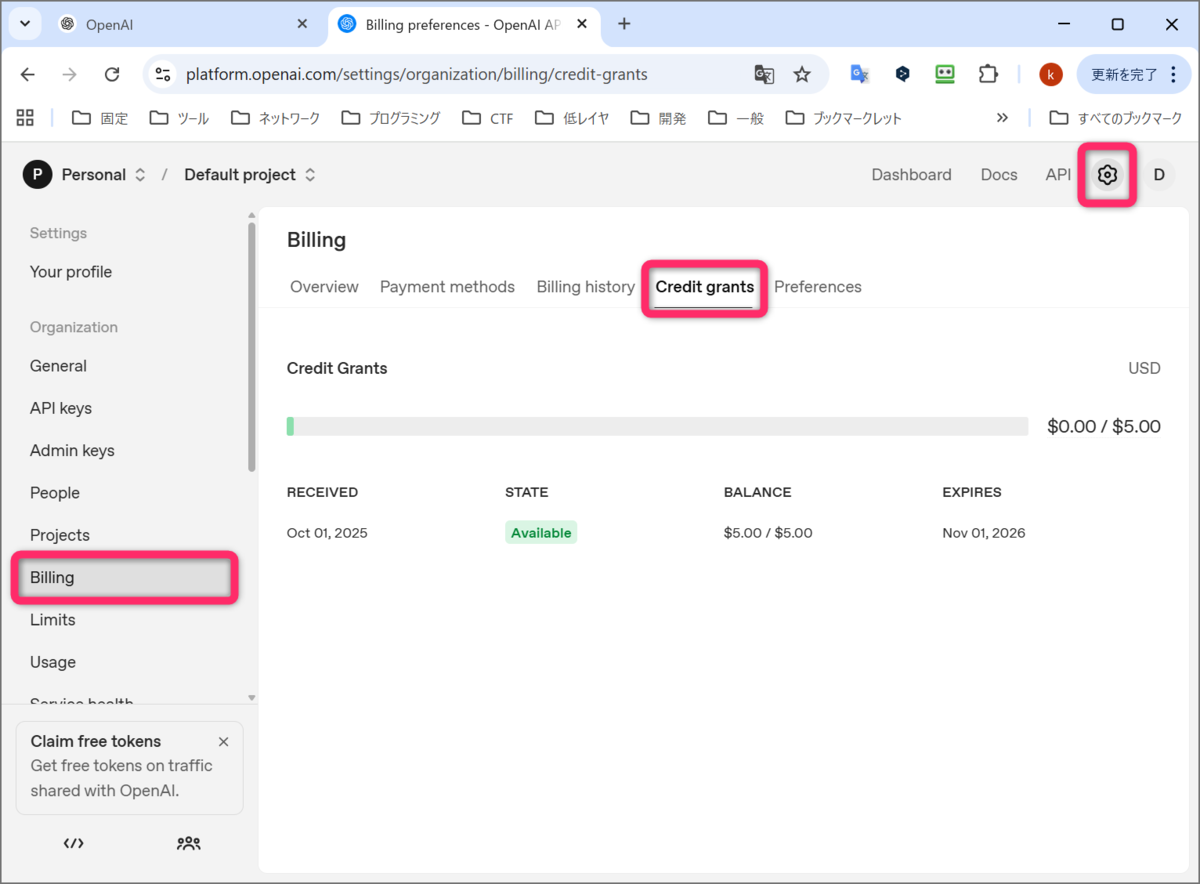The height and width of the screenshot is (884, 1200).
Task: Open the tab search dropdown arrow
Action: pyautogui.click(x=24, y=24)
